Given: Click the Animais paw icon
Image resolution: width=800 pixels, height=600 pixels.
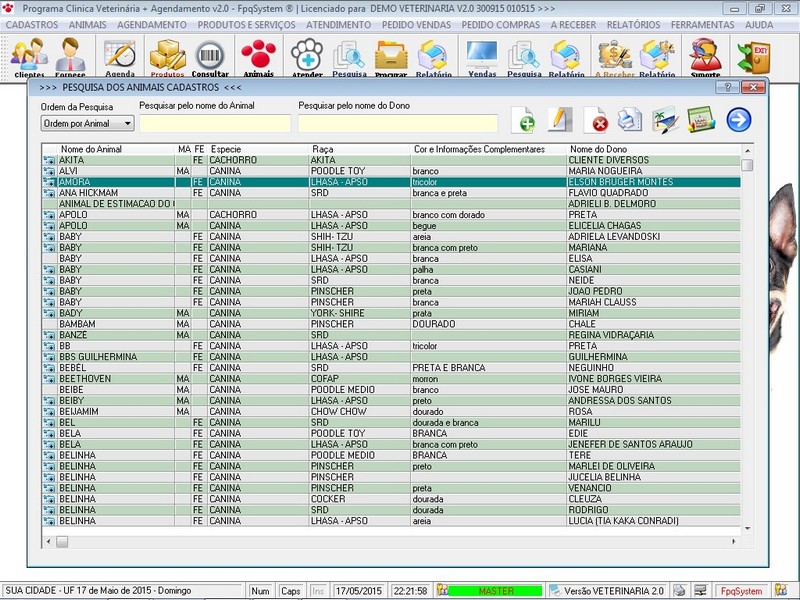Looking at the screenshot, I should 258,56.
